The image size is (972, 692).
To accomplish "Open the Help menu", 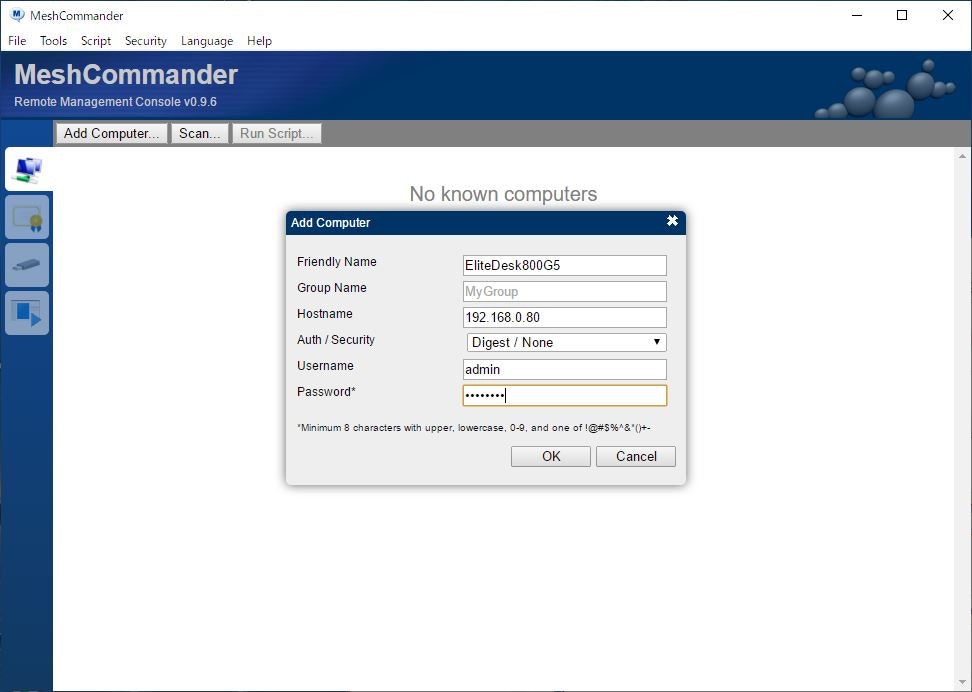I will click(x=259, y=41).
